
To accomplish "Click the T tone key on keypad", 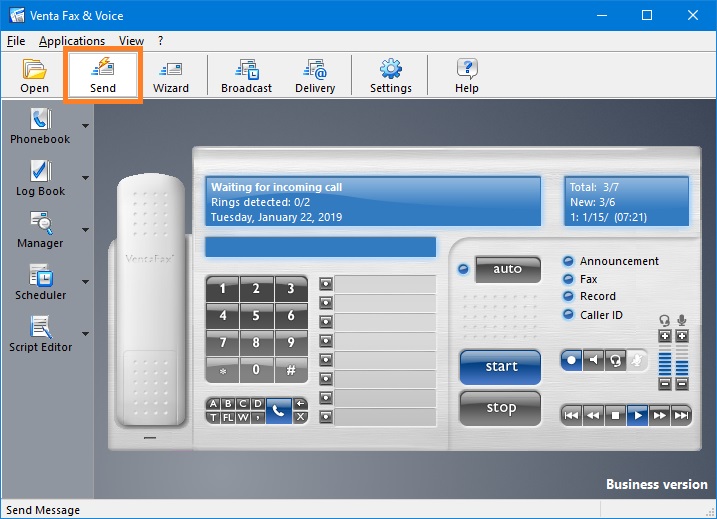I will [213, 417].
